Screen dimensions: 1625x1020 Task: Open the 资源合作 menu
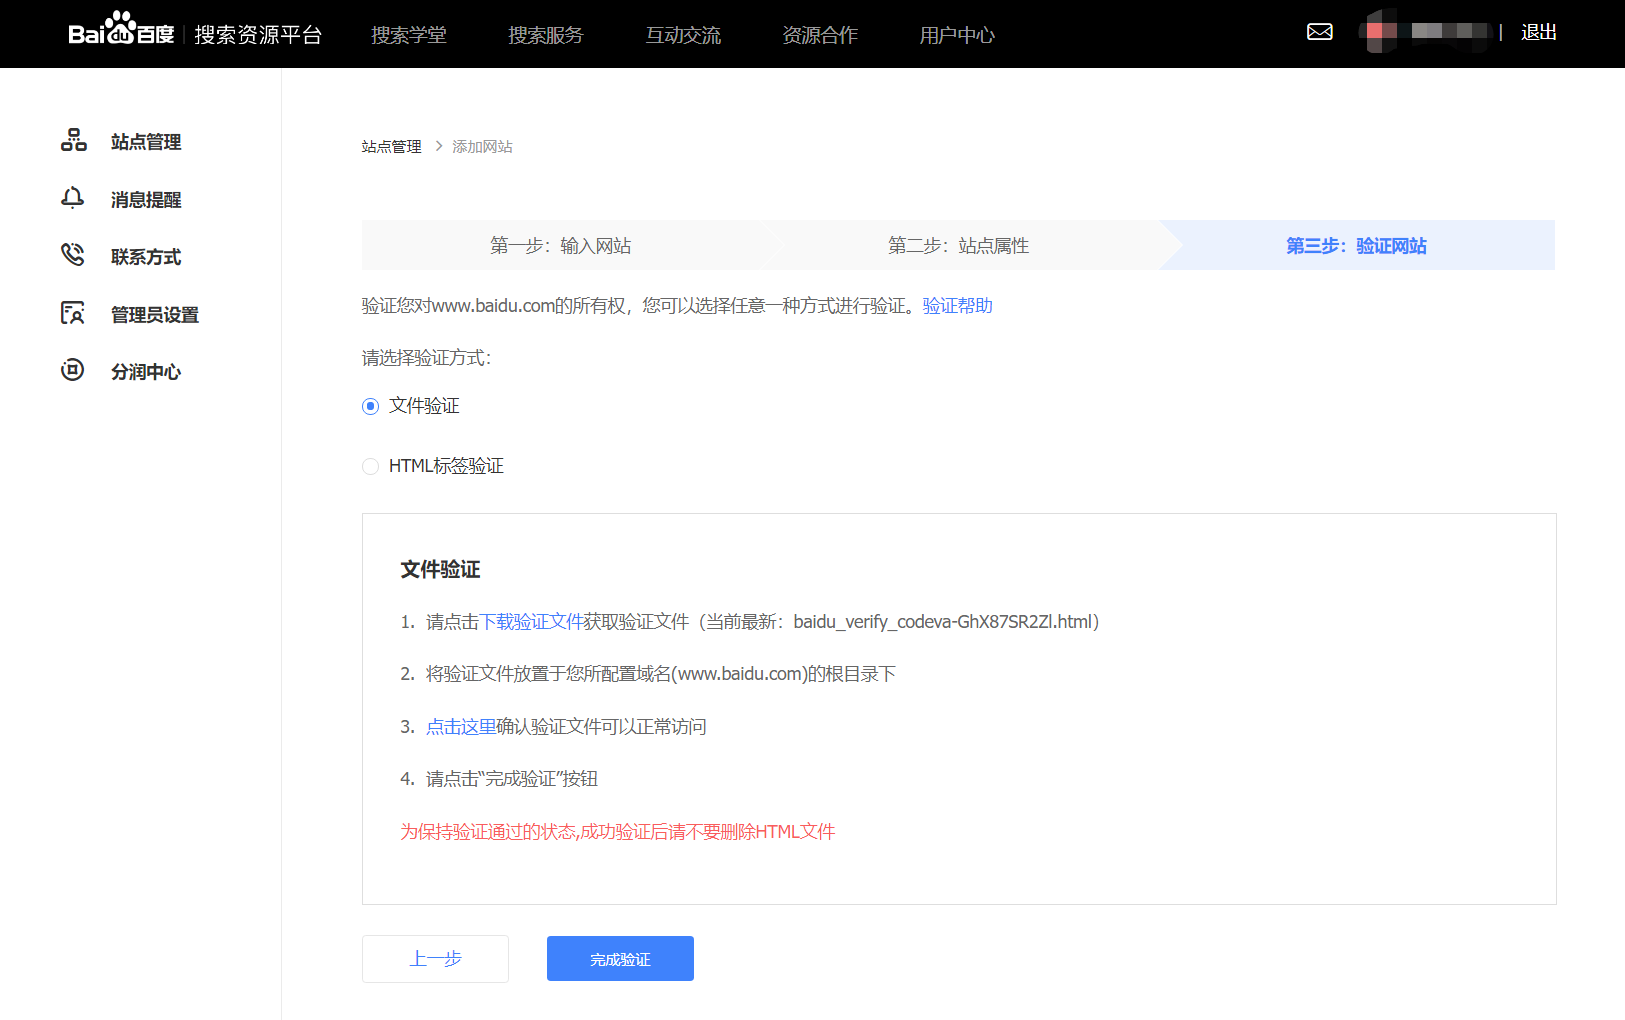click(819, 35)
